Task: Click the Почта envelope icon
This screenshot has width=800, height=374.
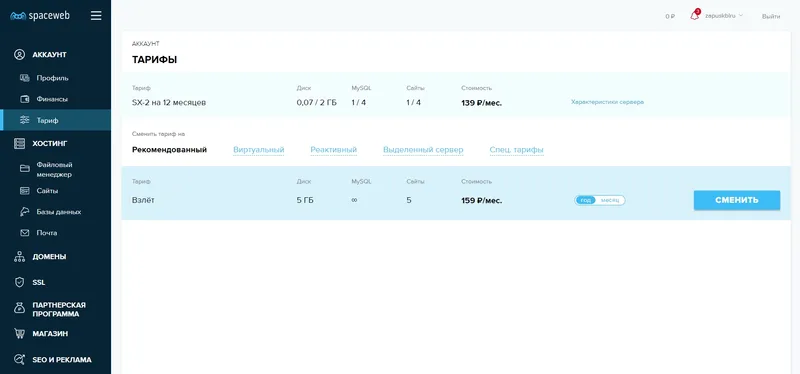Action: pyautogui.click(x=24, y=233)
